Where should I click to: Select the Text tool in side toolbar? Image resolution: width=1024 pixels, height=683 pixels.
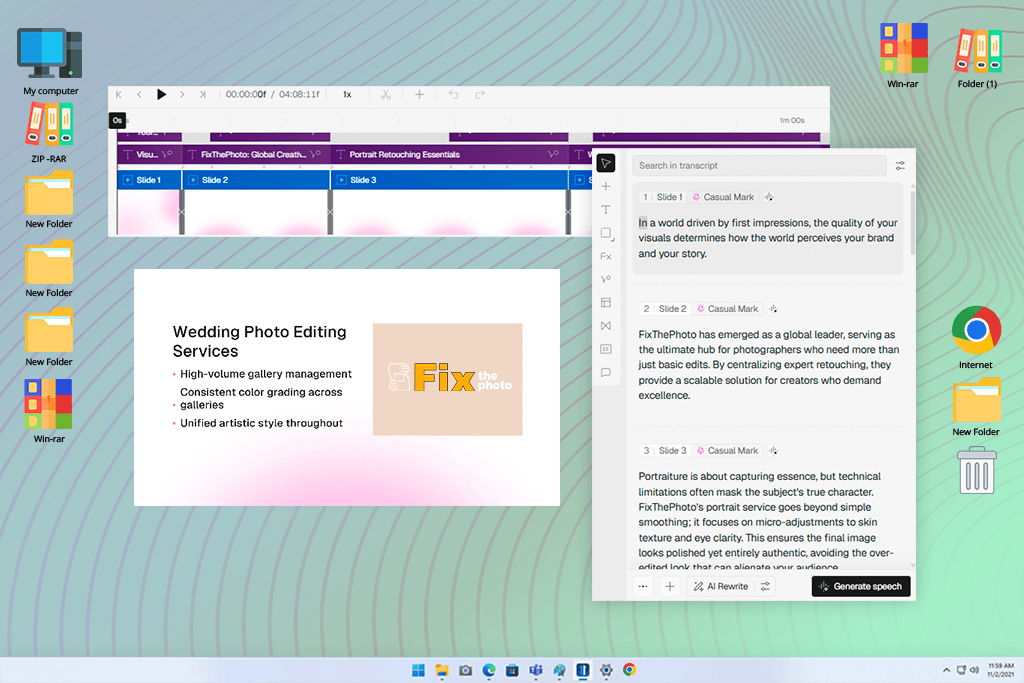click(x=606, y=210)
